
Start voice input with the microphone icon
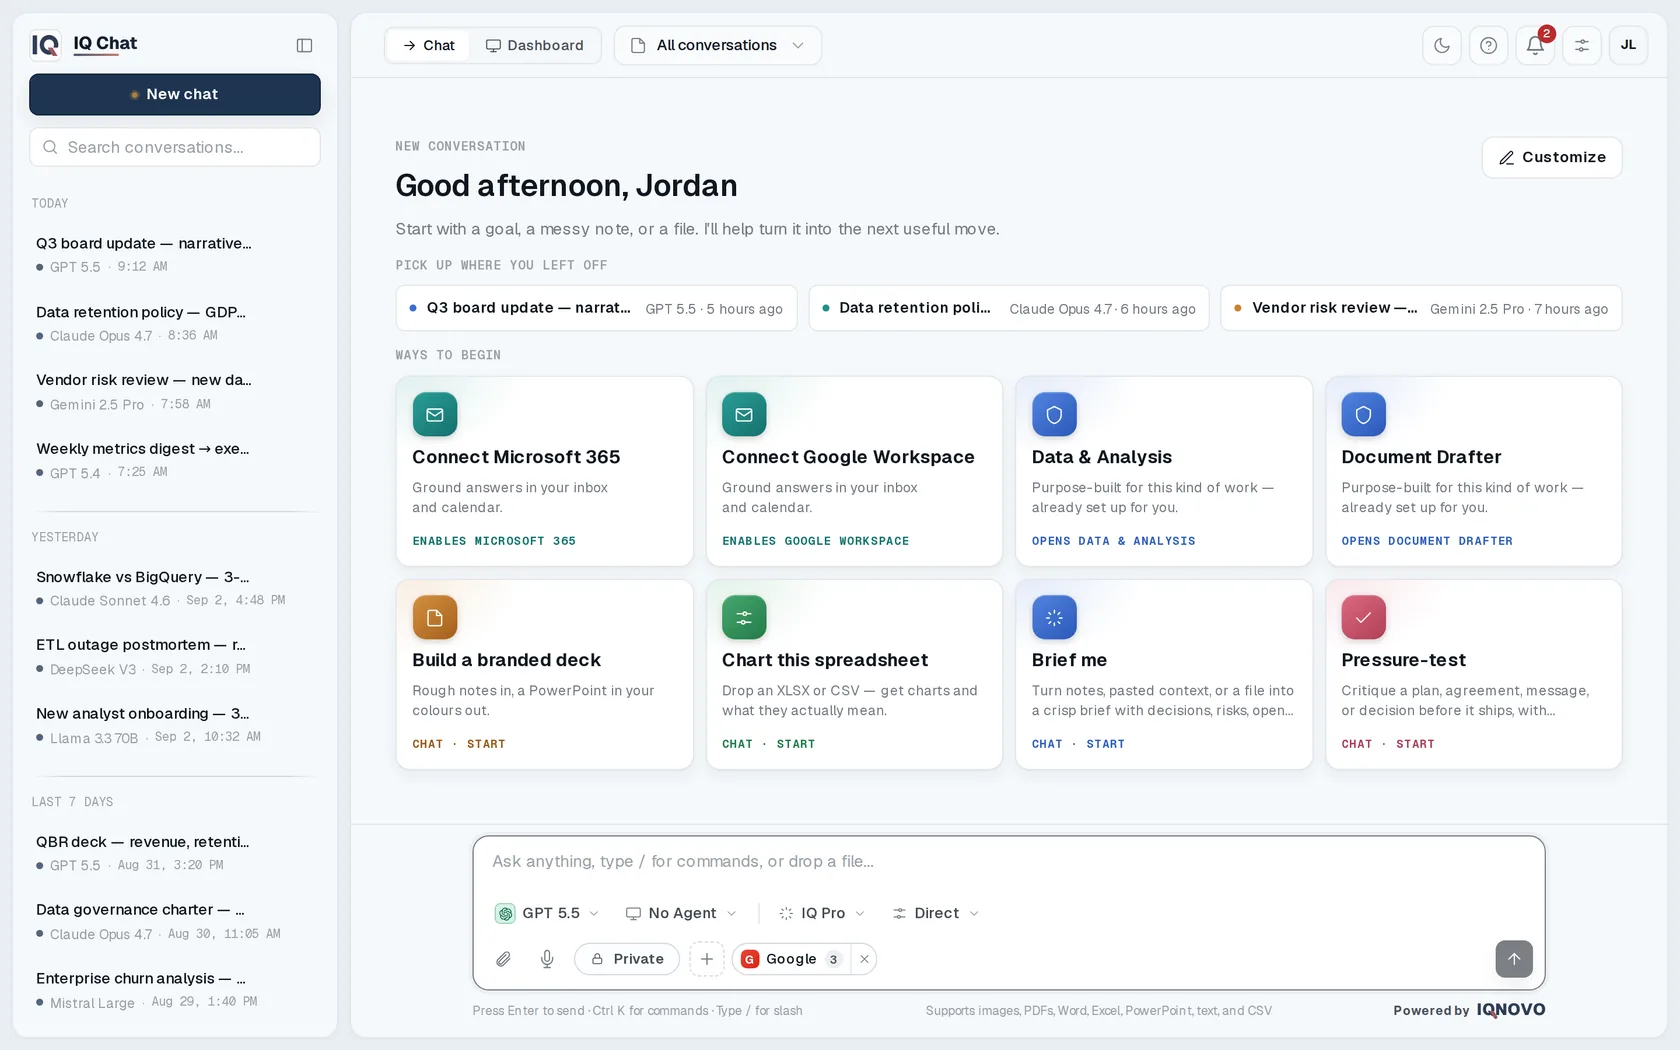tap(547, 959)
